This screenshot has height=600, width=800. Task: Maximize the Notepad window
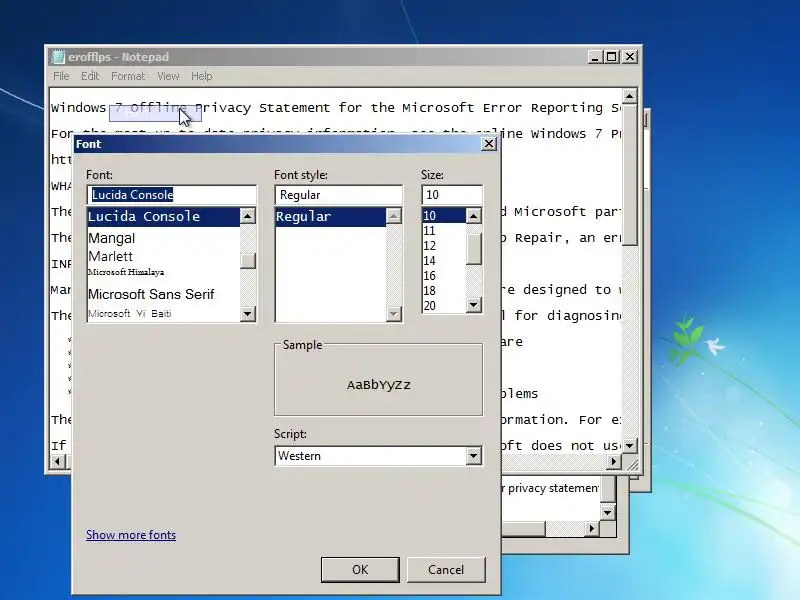click(612, 57)
